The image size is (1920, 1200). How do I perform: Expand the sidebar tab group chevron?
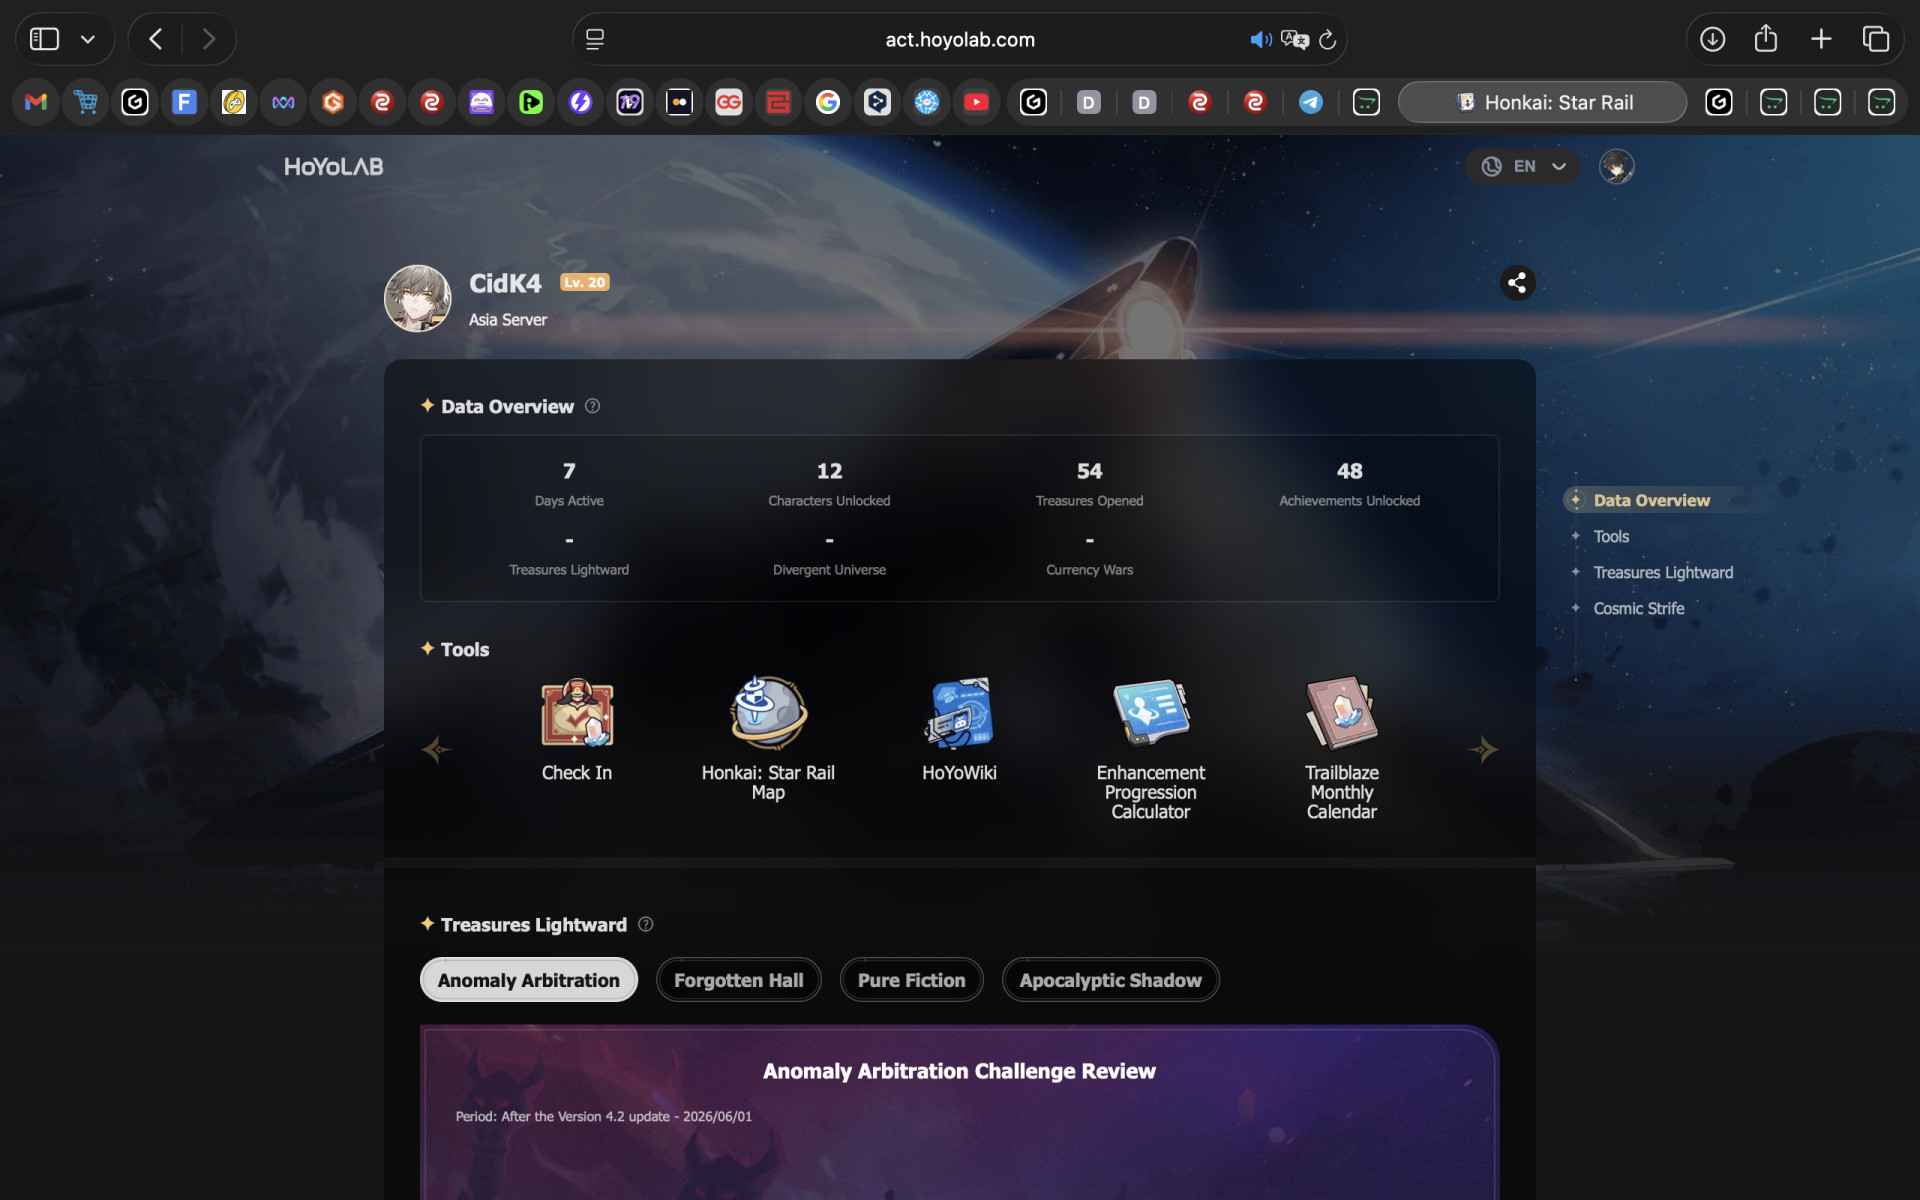[88, 39]
